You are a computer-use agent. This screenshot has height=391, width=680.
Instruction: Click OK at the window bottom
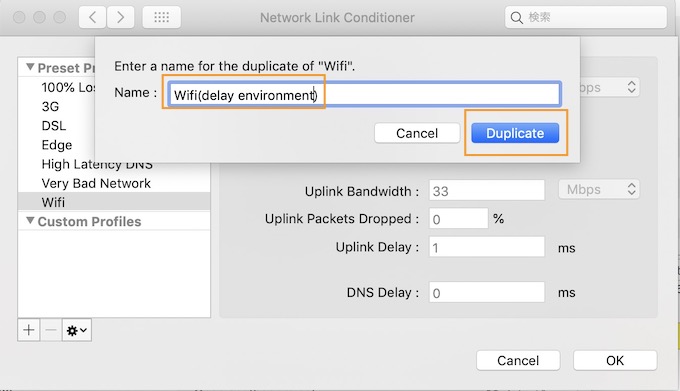(x=615, y=360)
